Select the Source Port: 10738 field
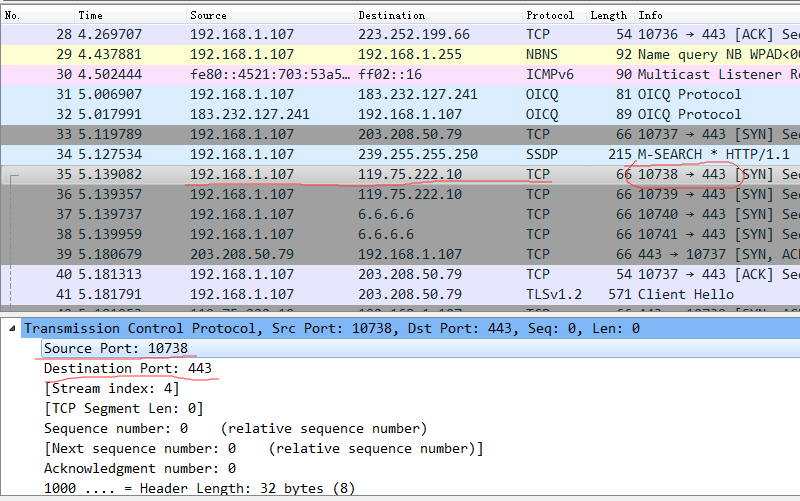 [115, 348]
